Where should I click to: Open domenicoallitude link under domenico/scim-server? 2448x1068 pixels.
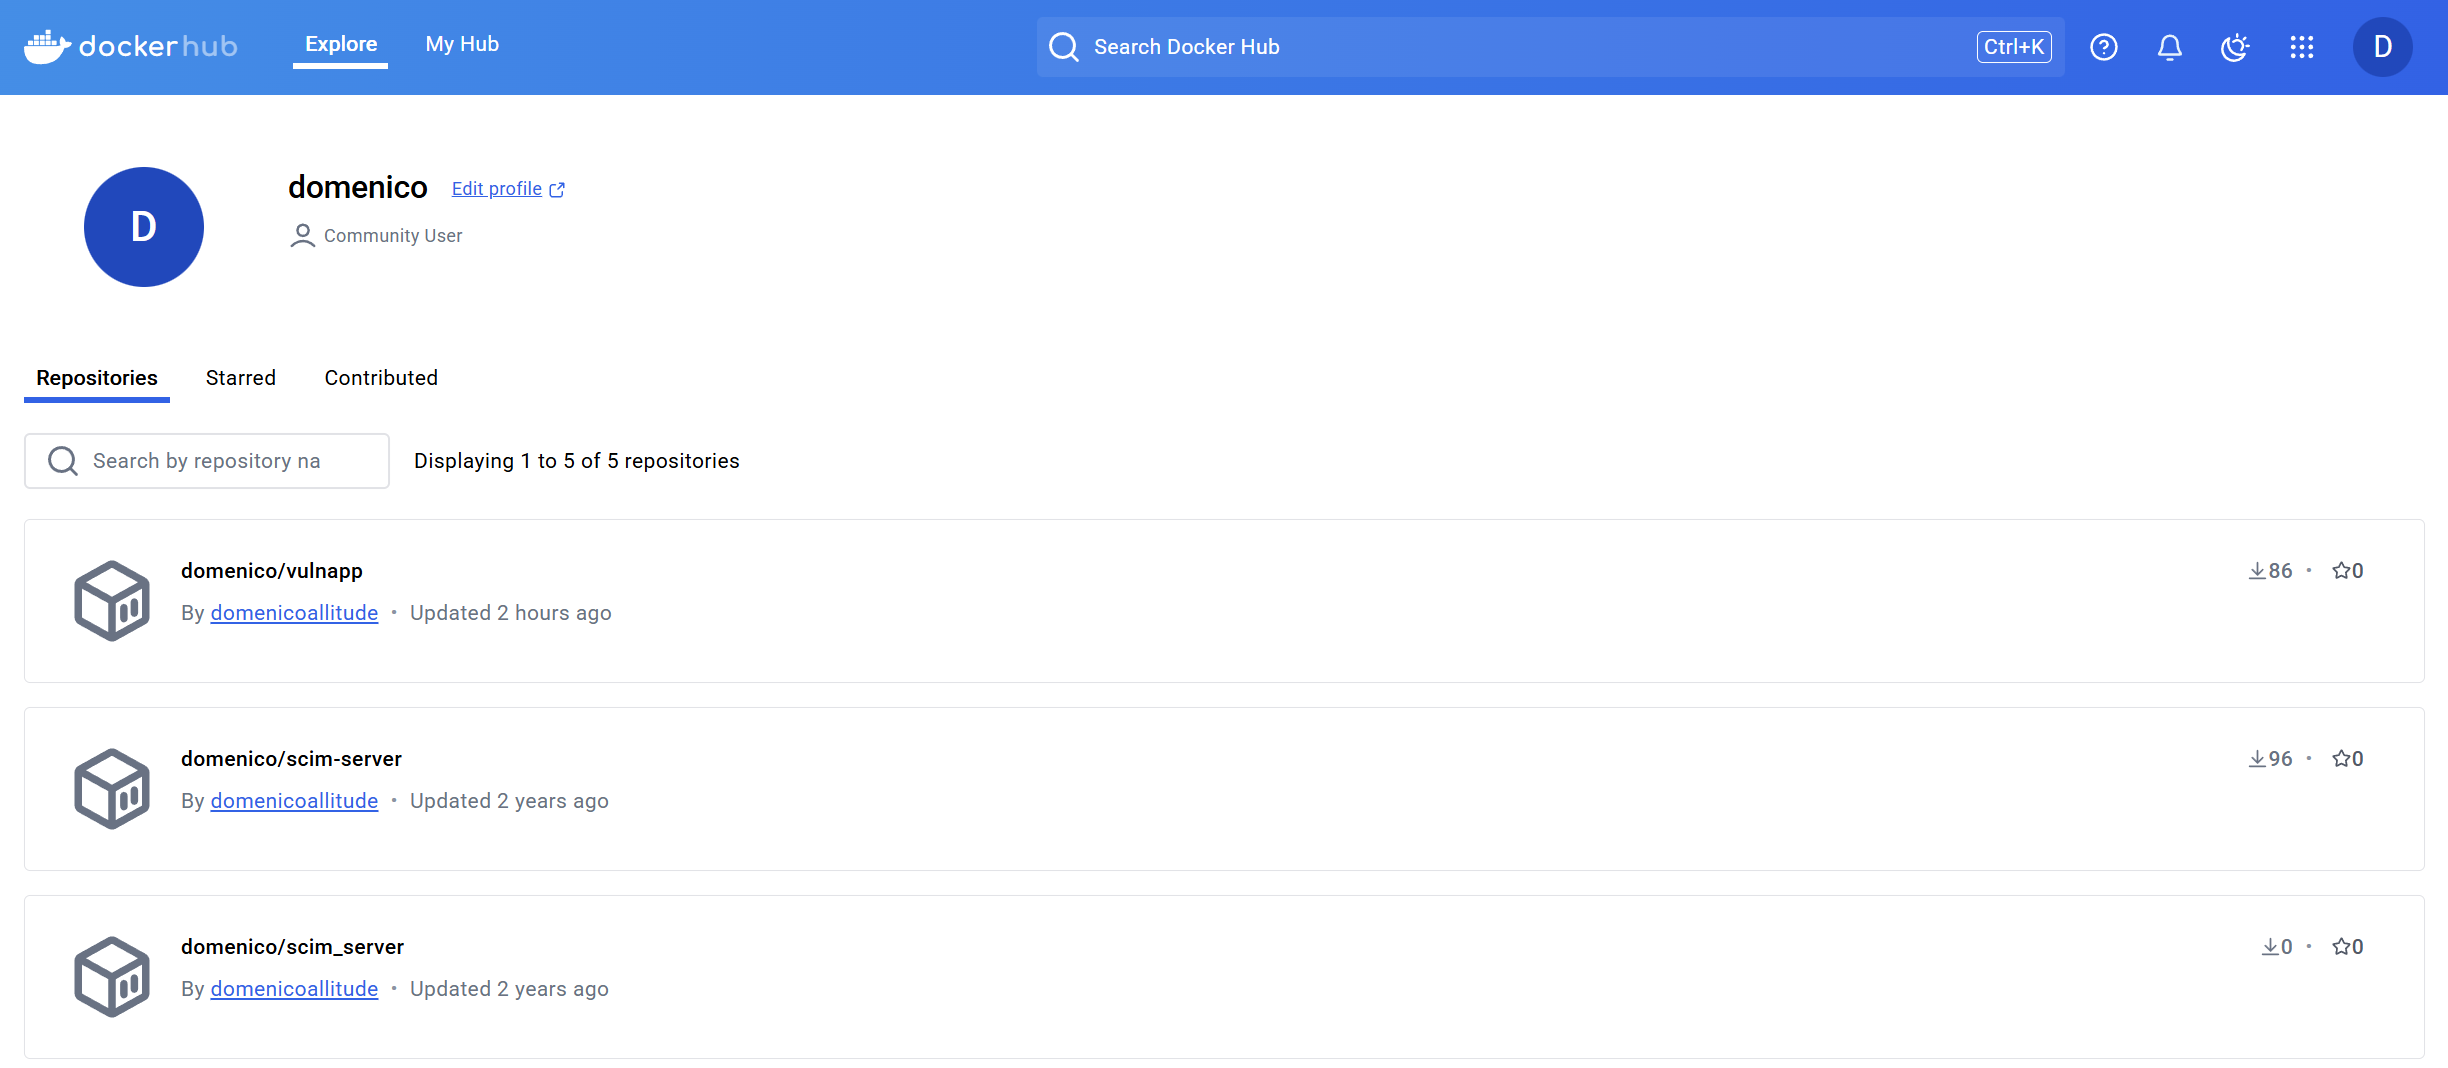tap(294, 801)
